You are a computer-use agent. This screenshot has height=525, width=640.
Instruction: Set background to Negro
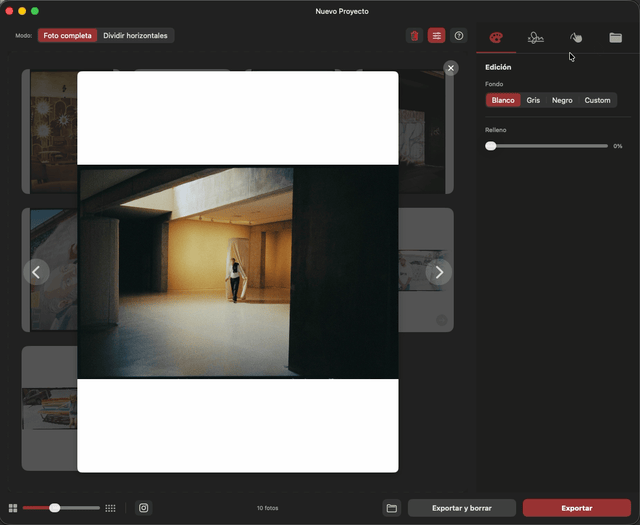(562, 100)
